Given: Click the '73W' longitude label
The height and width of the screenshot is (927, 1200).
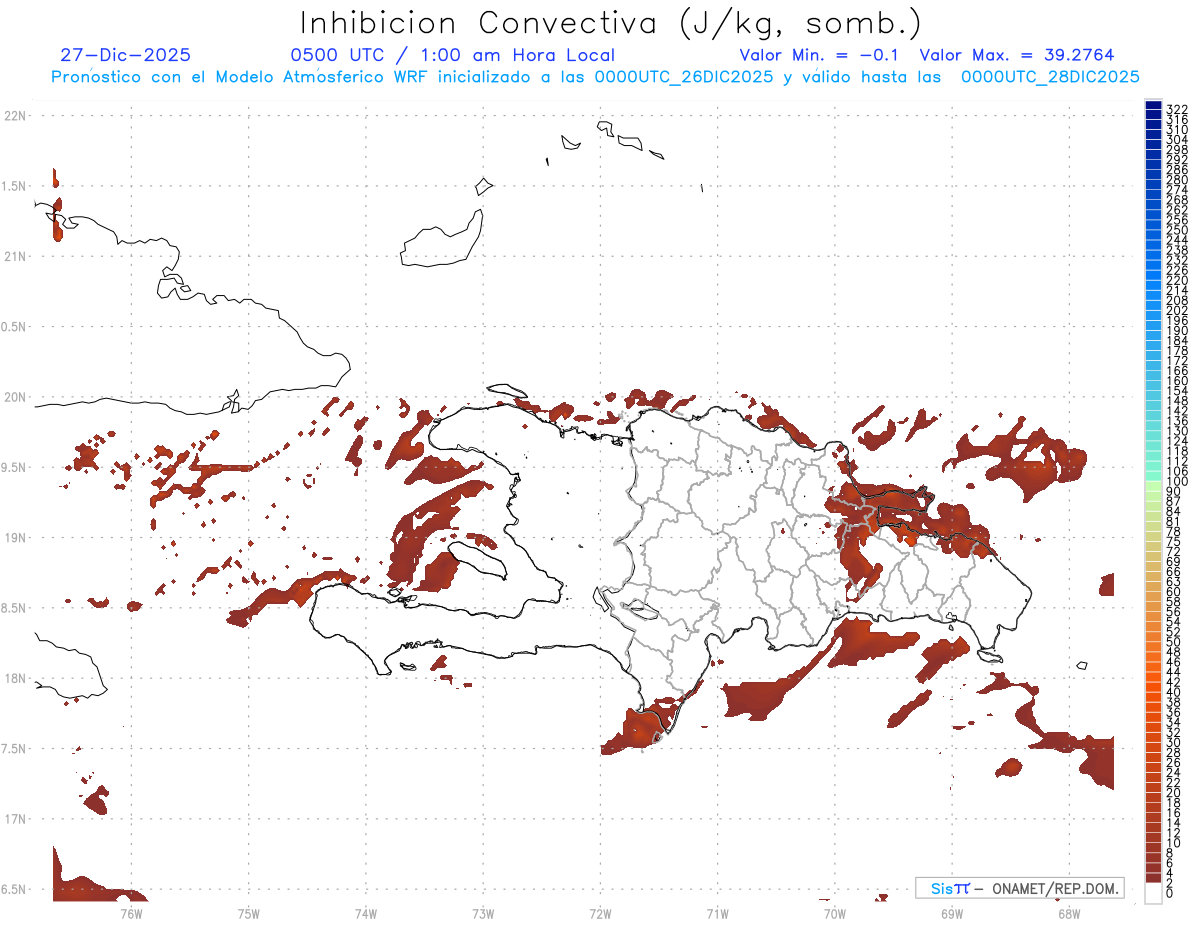Looking at the screenshot, I should (x=483, y=913).
